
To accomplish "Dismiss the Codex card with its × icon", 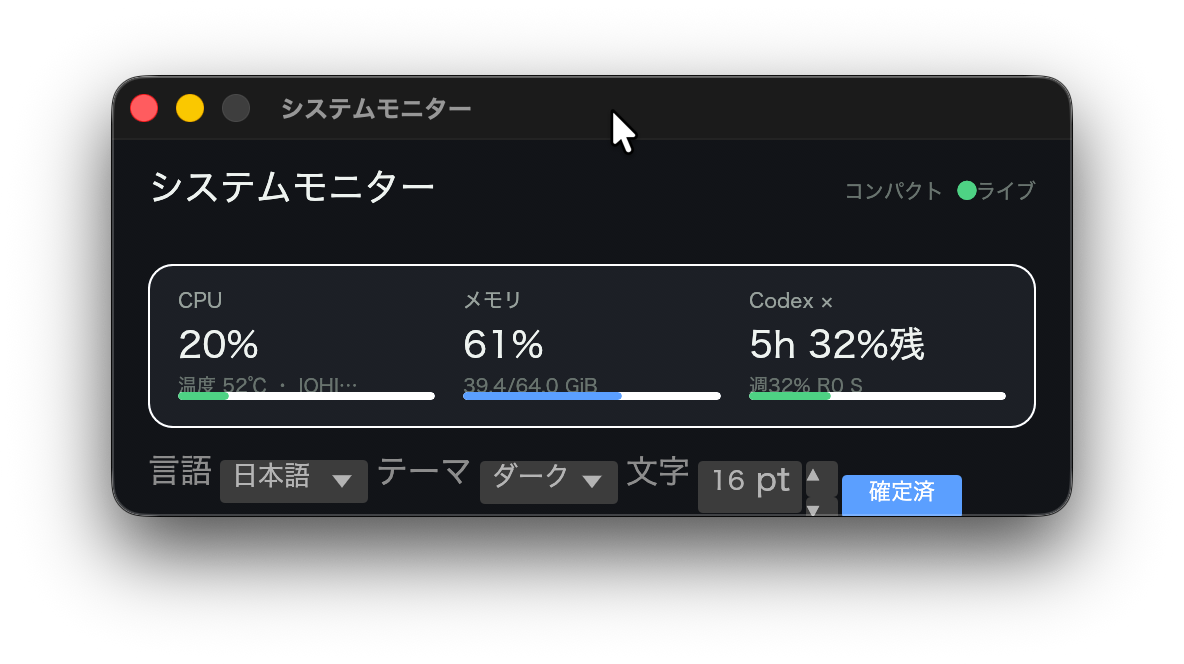I will 827,302.
